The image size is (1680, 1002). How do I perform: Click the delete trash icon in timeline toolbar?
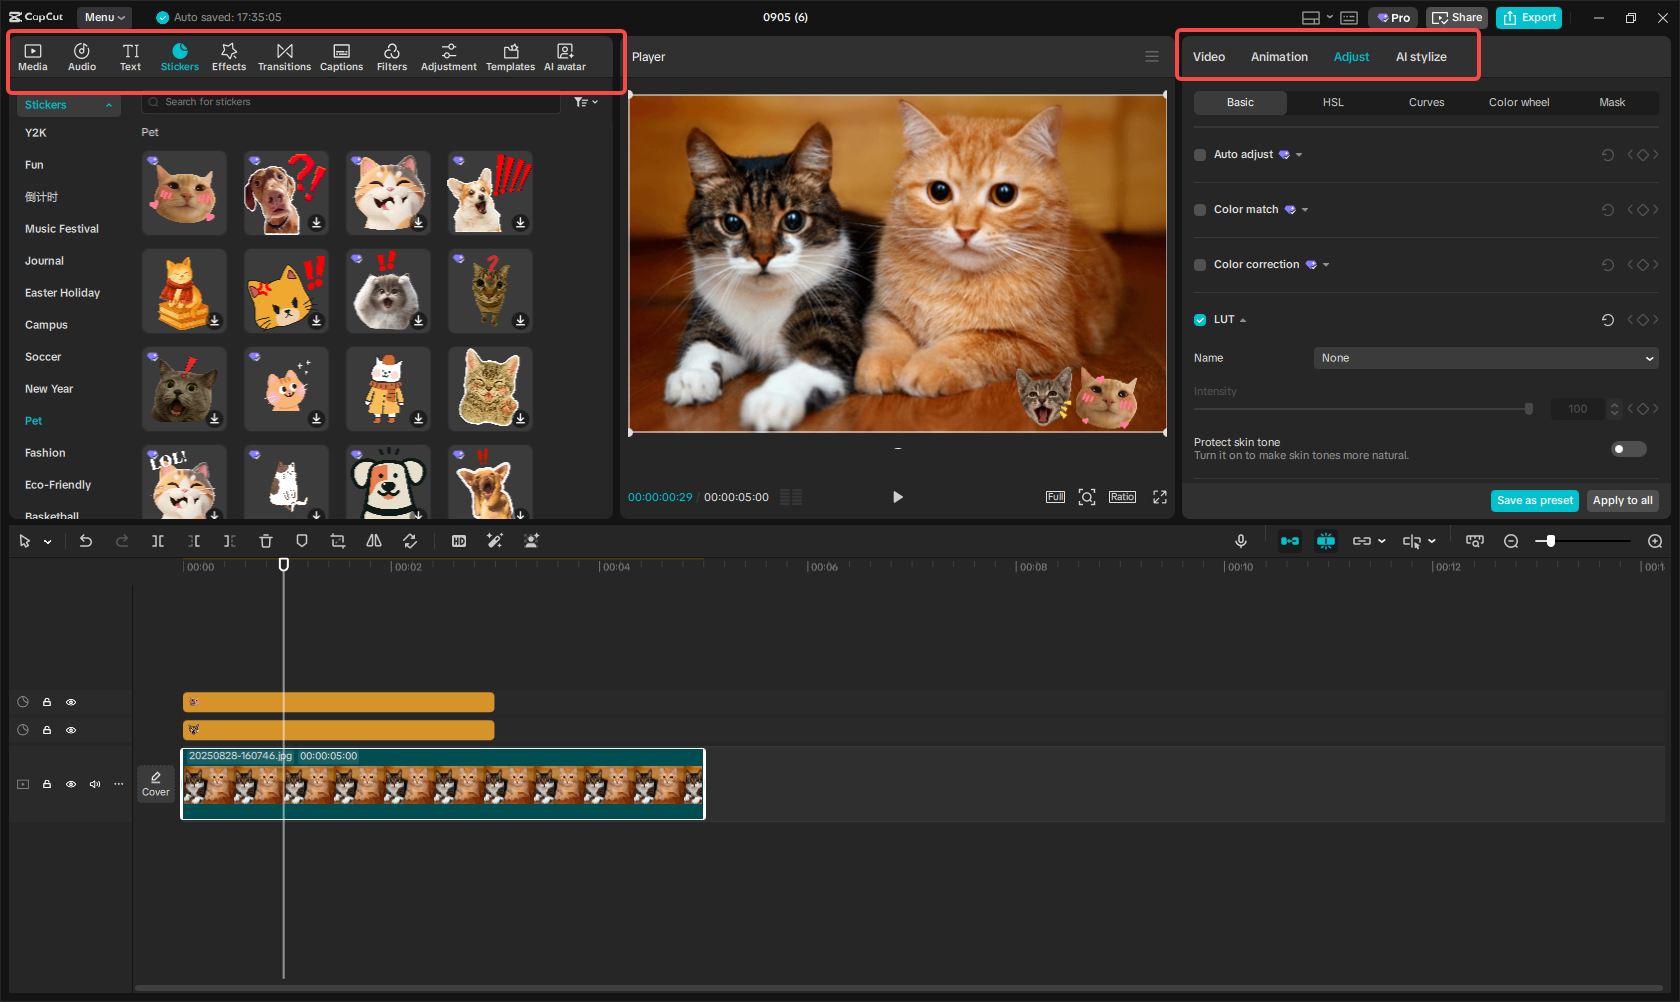(x=266, y=541)
